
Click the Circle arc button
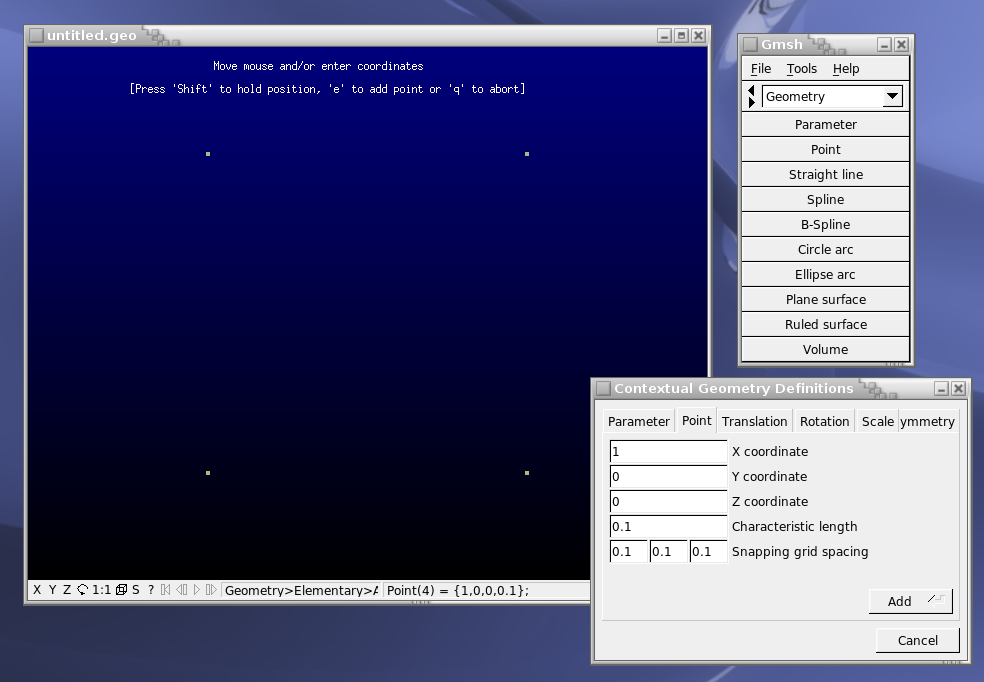click(825, 250)
